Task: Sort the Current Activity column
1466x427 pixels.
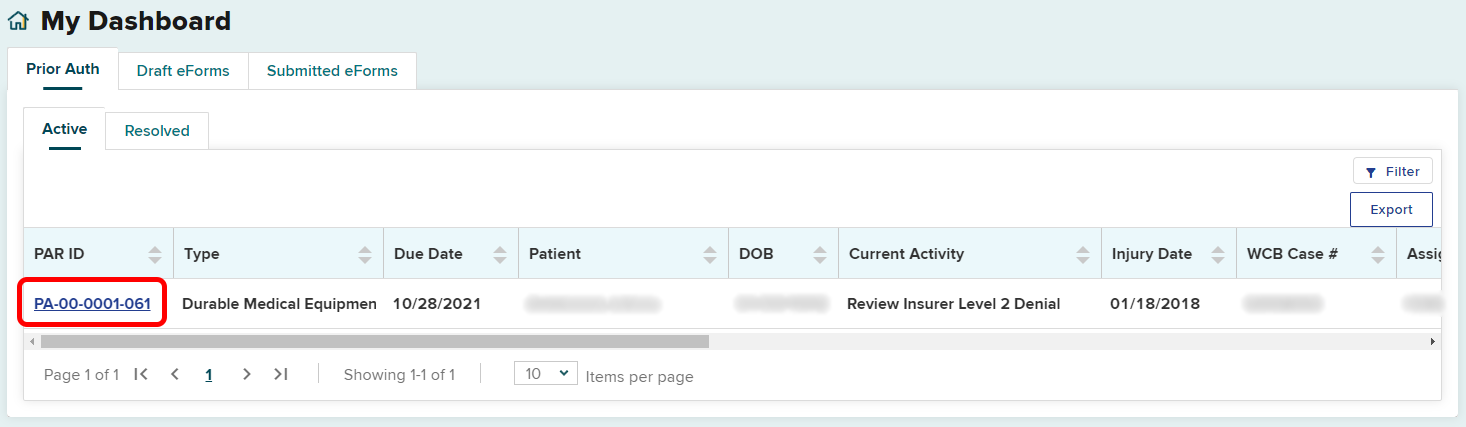Action: click(x=1083, y=254)
